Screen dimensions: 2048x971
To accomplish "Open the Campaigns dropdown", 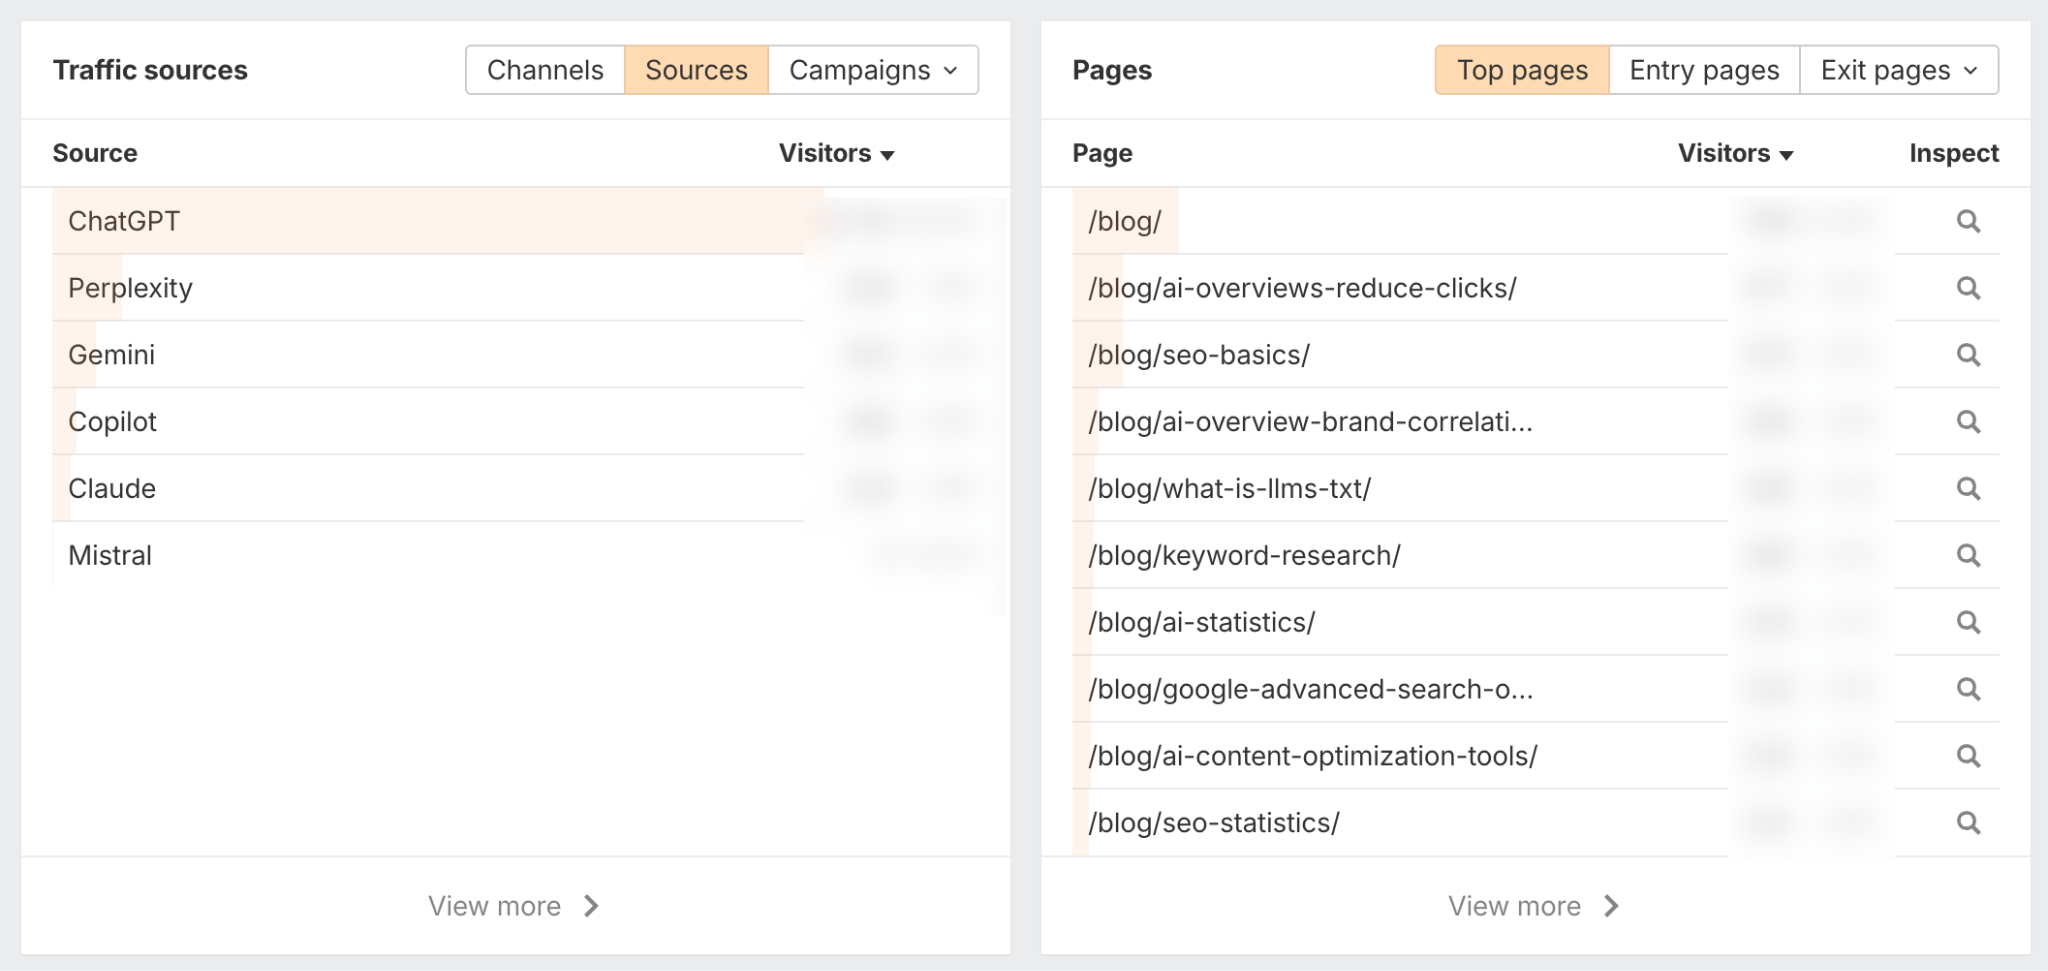I will coord(870,70).
